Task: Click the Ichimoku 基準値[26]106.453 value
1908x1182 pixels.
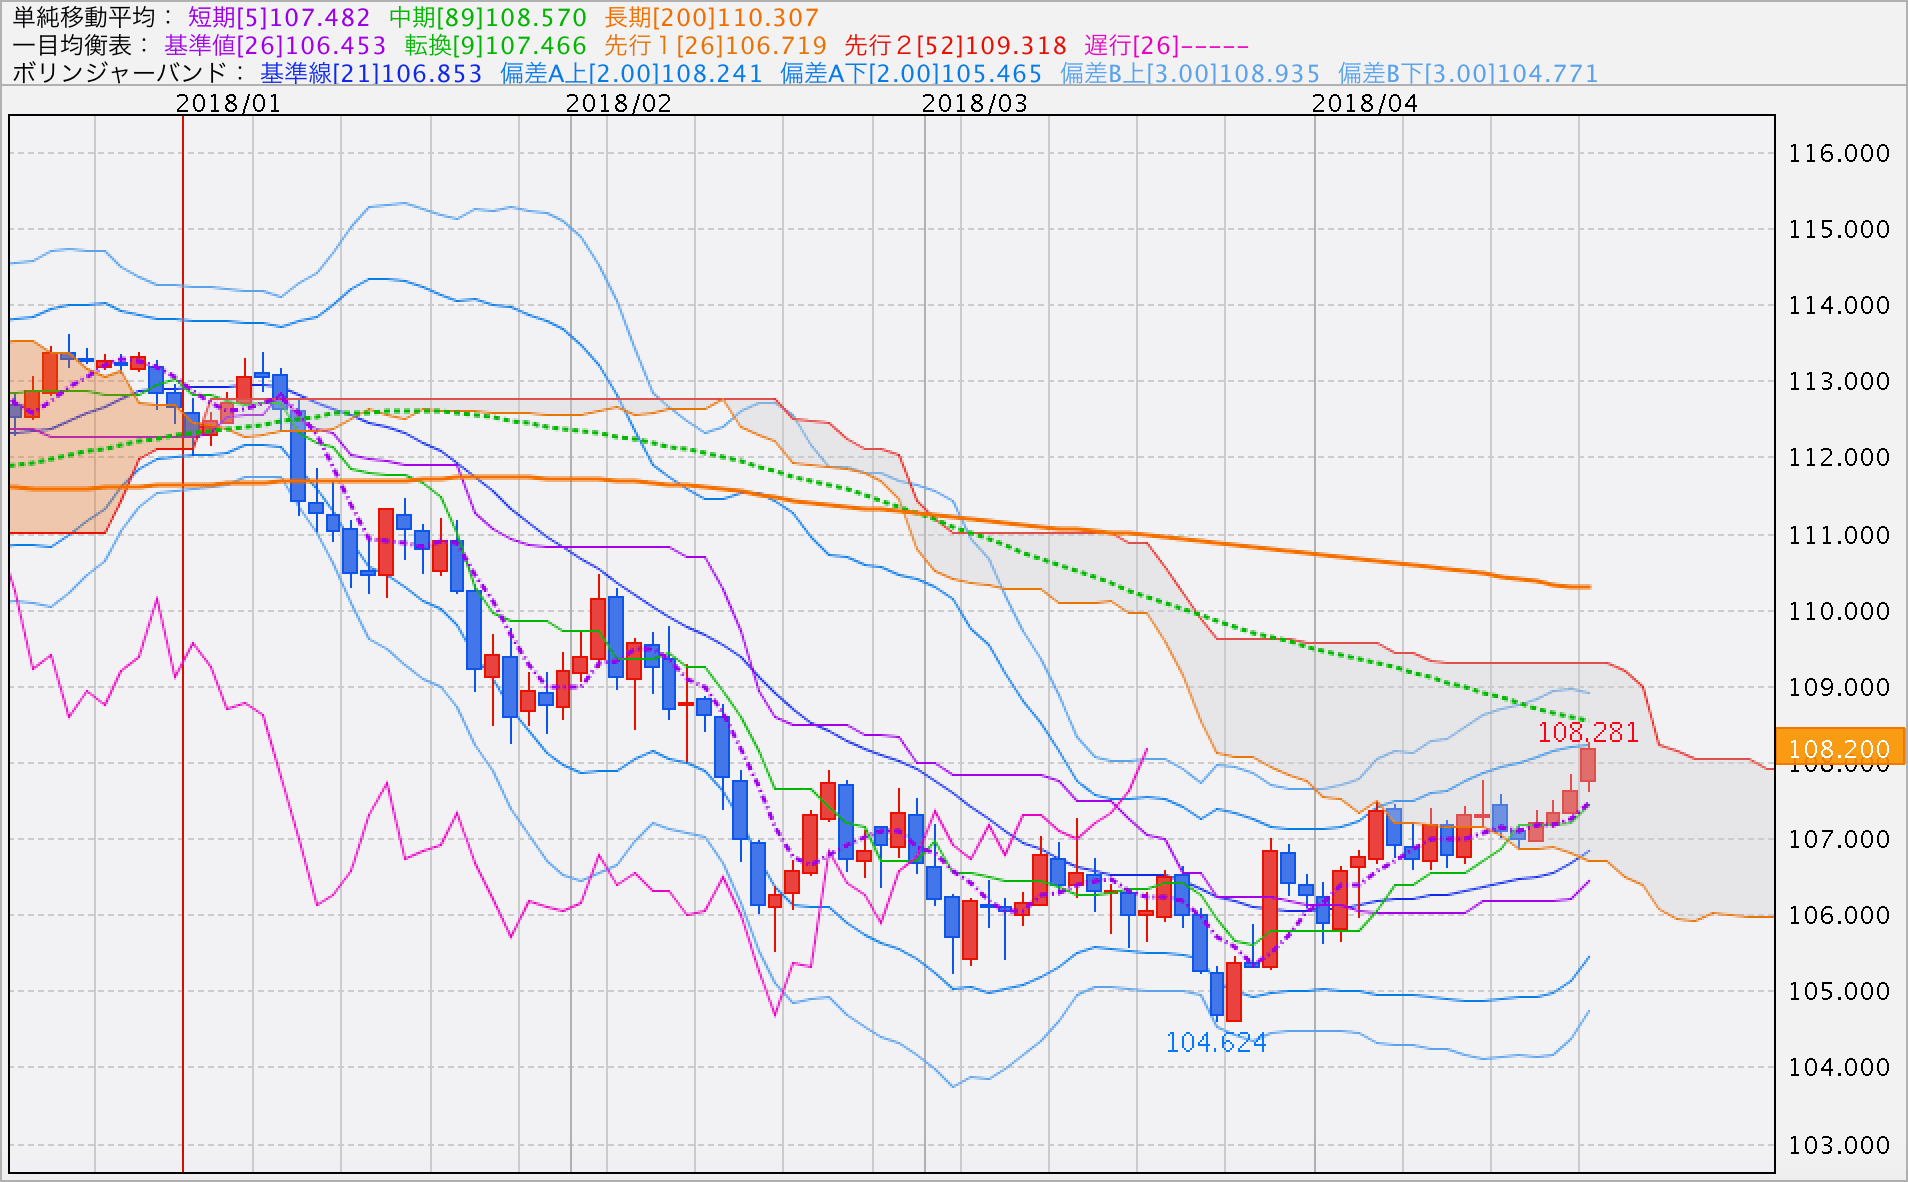Action: point(275,45)
